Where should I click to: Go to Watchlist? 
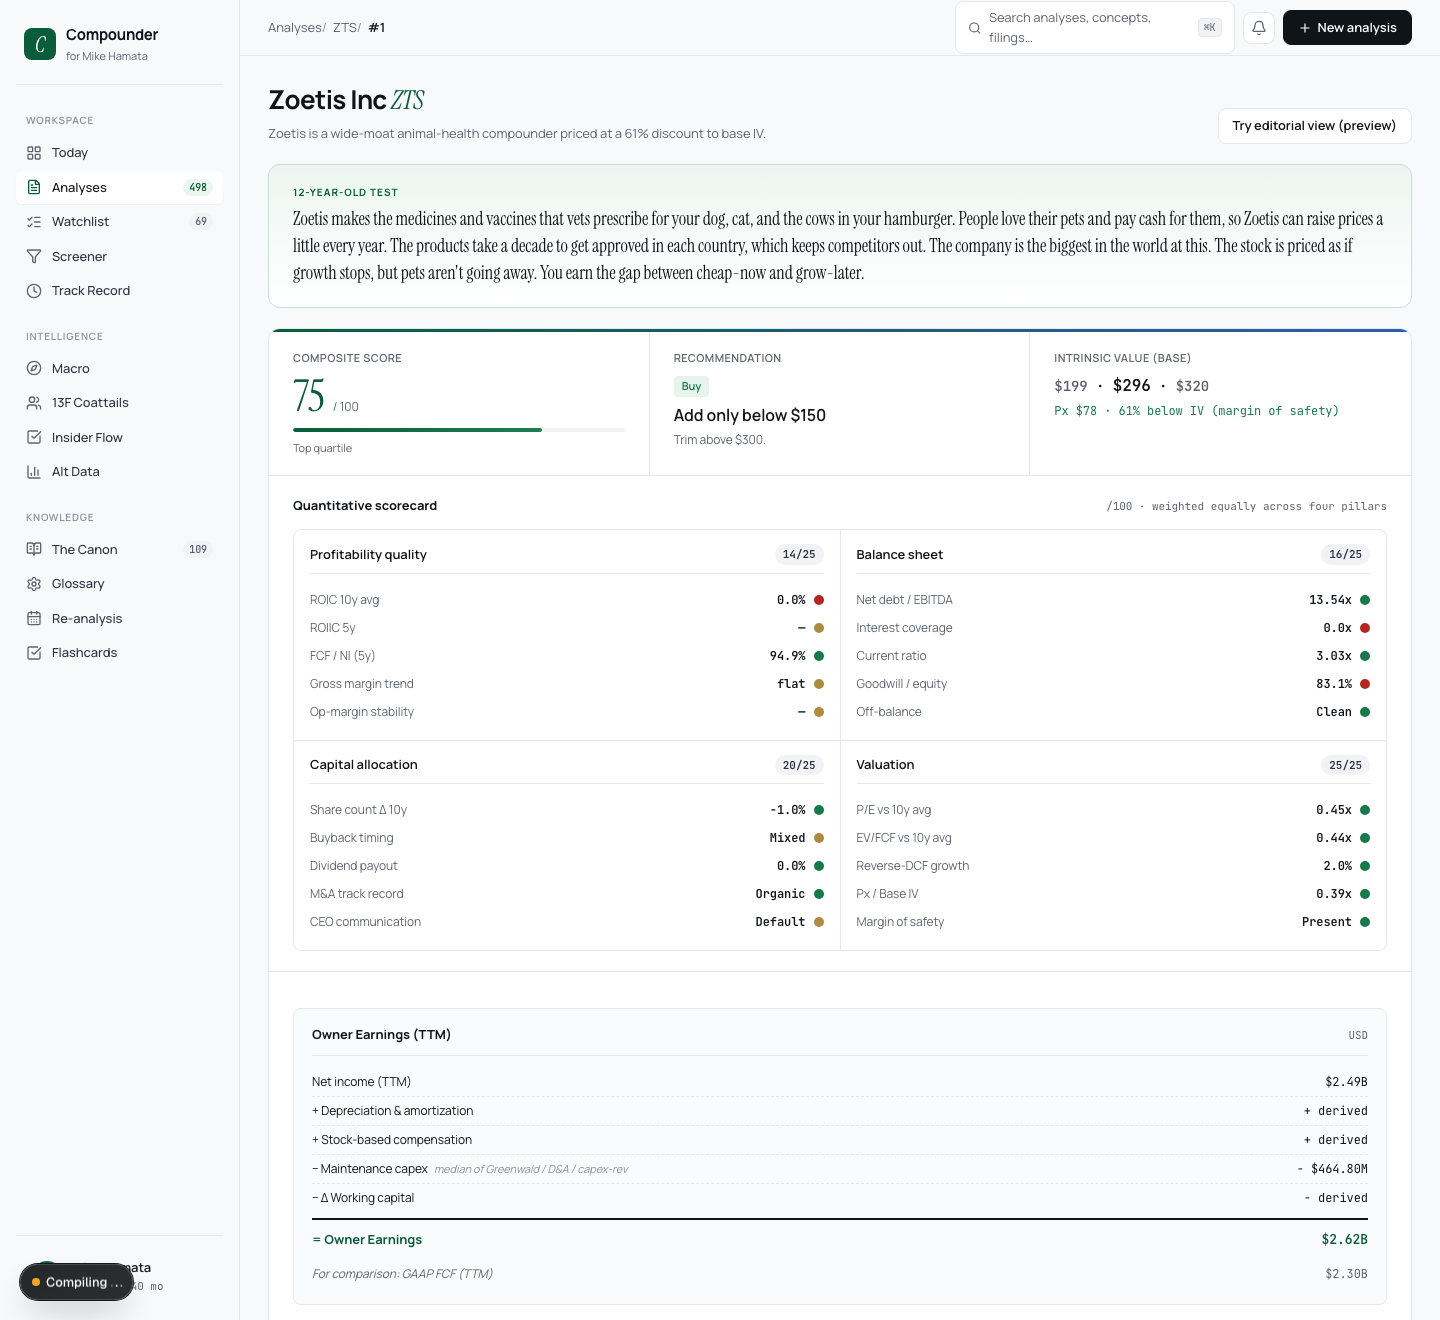[119, 222]
